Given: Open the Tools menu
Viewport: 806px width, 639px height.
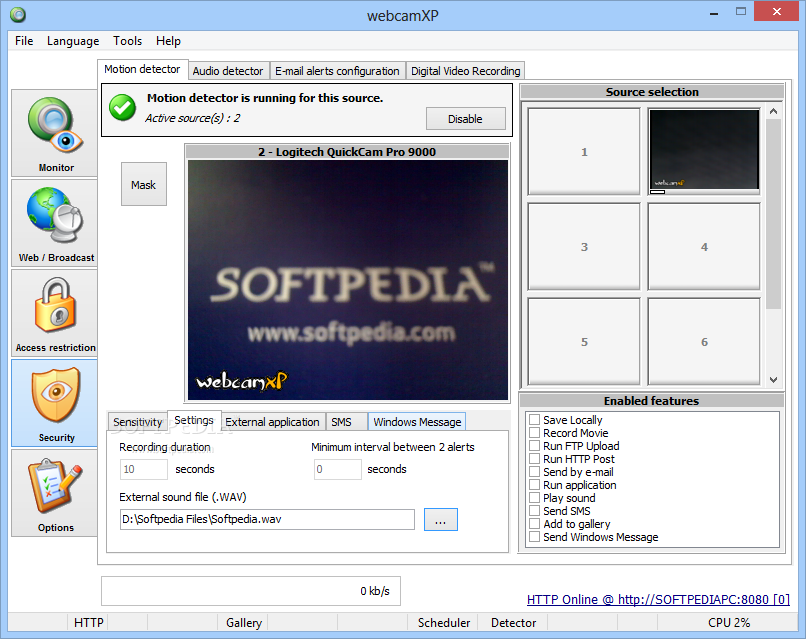Looking at the screenshot, I should click(x=127, y=41).
